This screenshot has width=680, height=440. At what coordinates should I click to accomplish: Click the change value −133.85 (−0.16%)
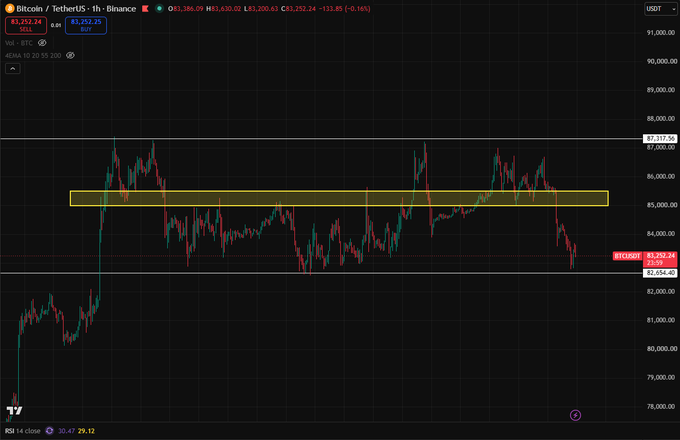[x=344, y=9]
